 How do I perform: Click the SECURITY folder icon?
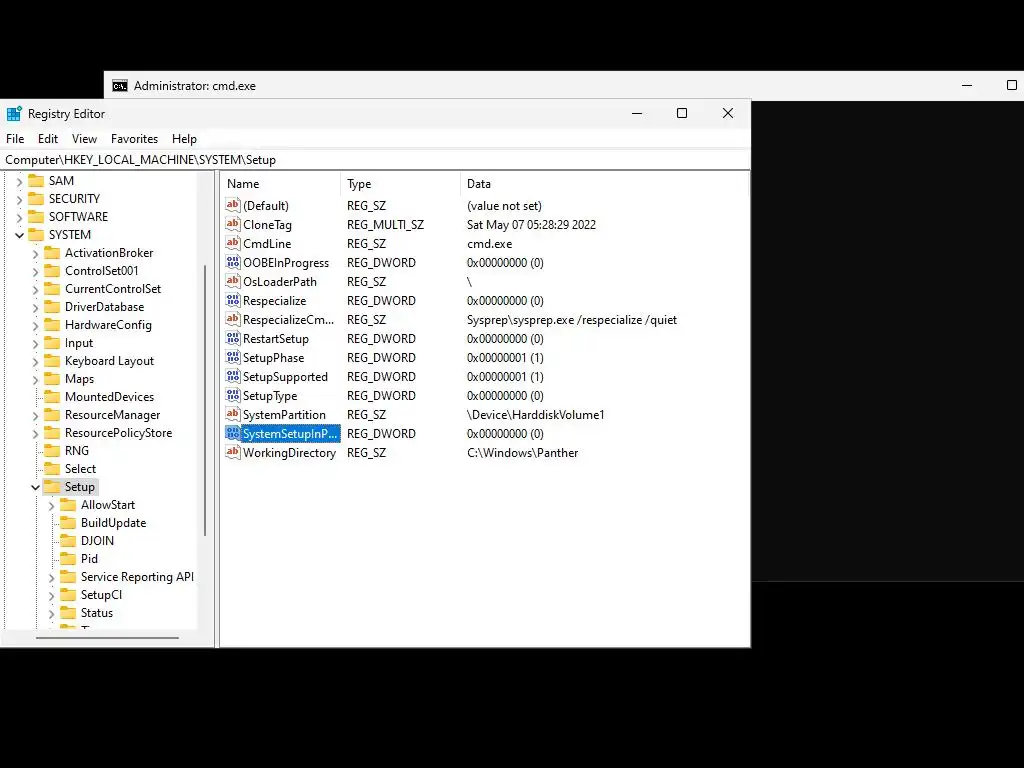[x=36, y=199]
